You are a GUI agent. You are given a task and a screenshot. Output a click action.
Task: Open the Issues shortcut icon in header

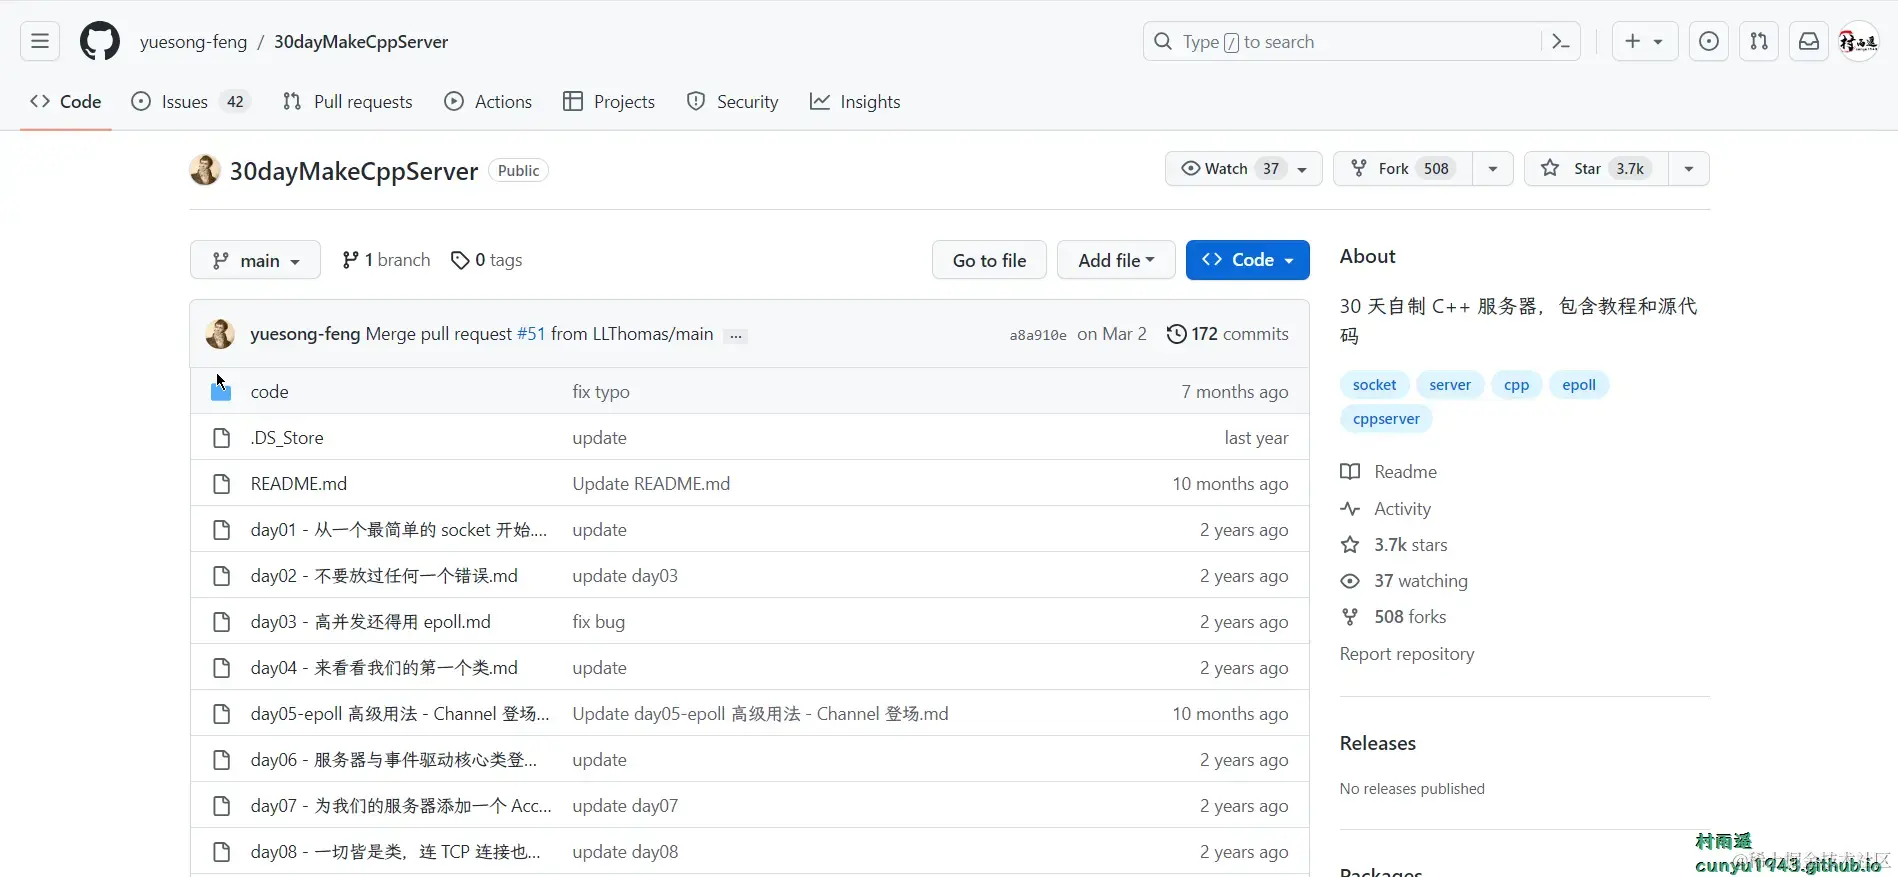coord(1709,41)
